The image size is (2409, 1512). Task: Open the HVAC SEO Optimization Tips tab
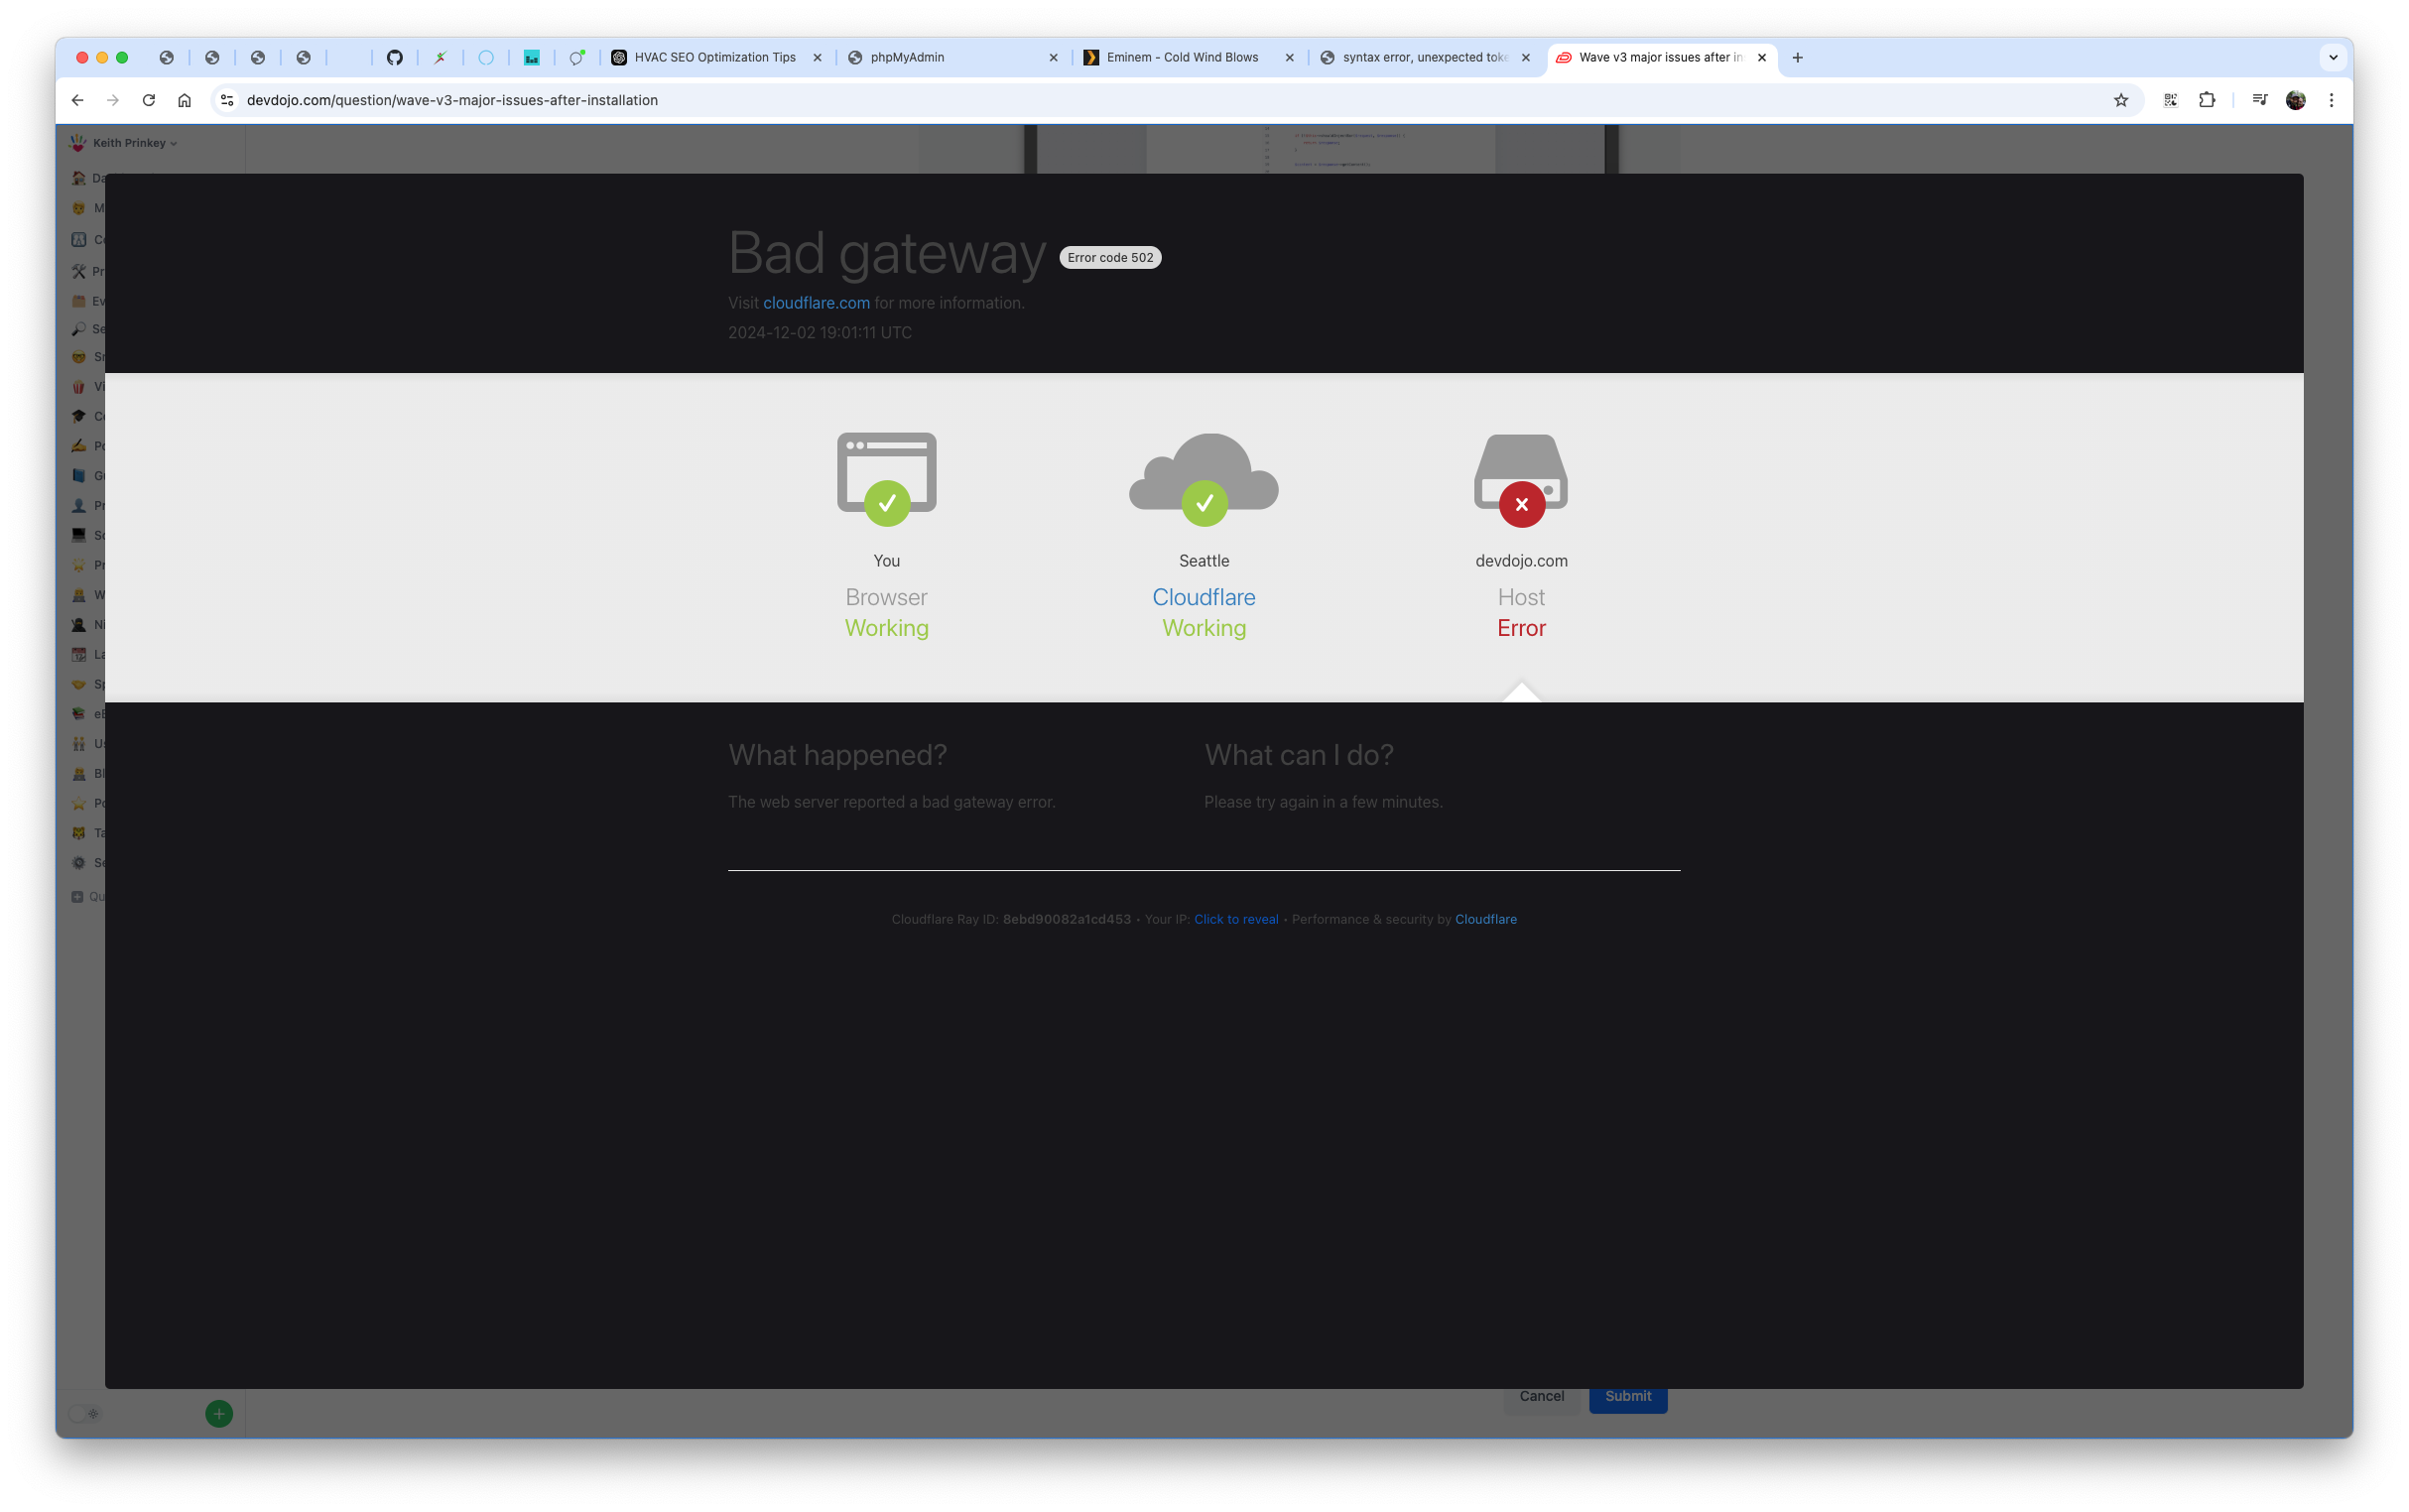pyautogui.click(x=715, y=58)
